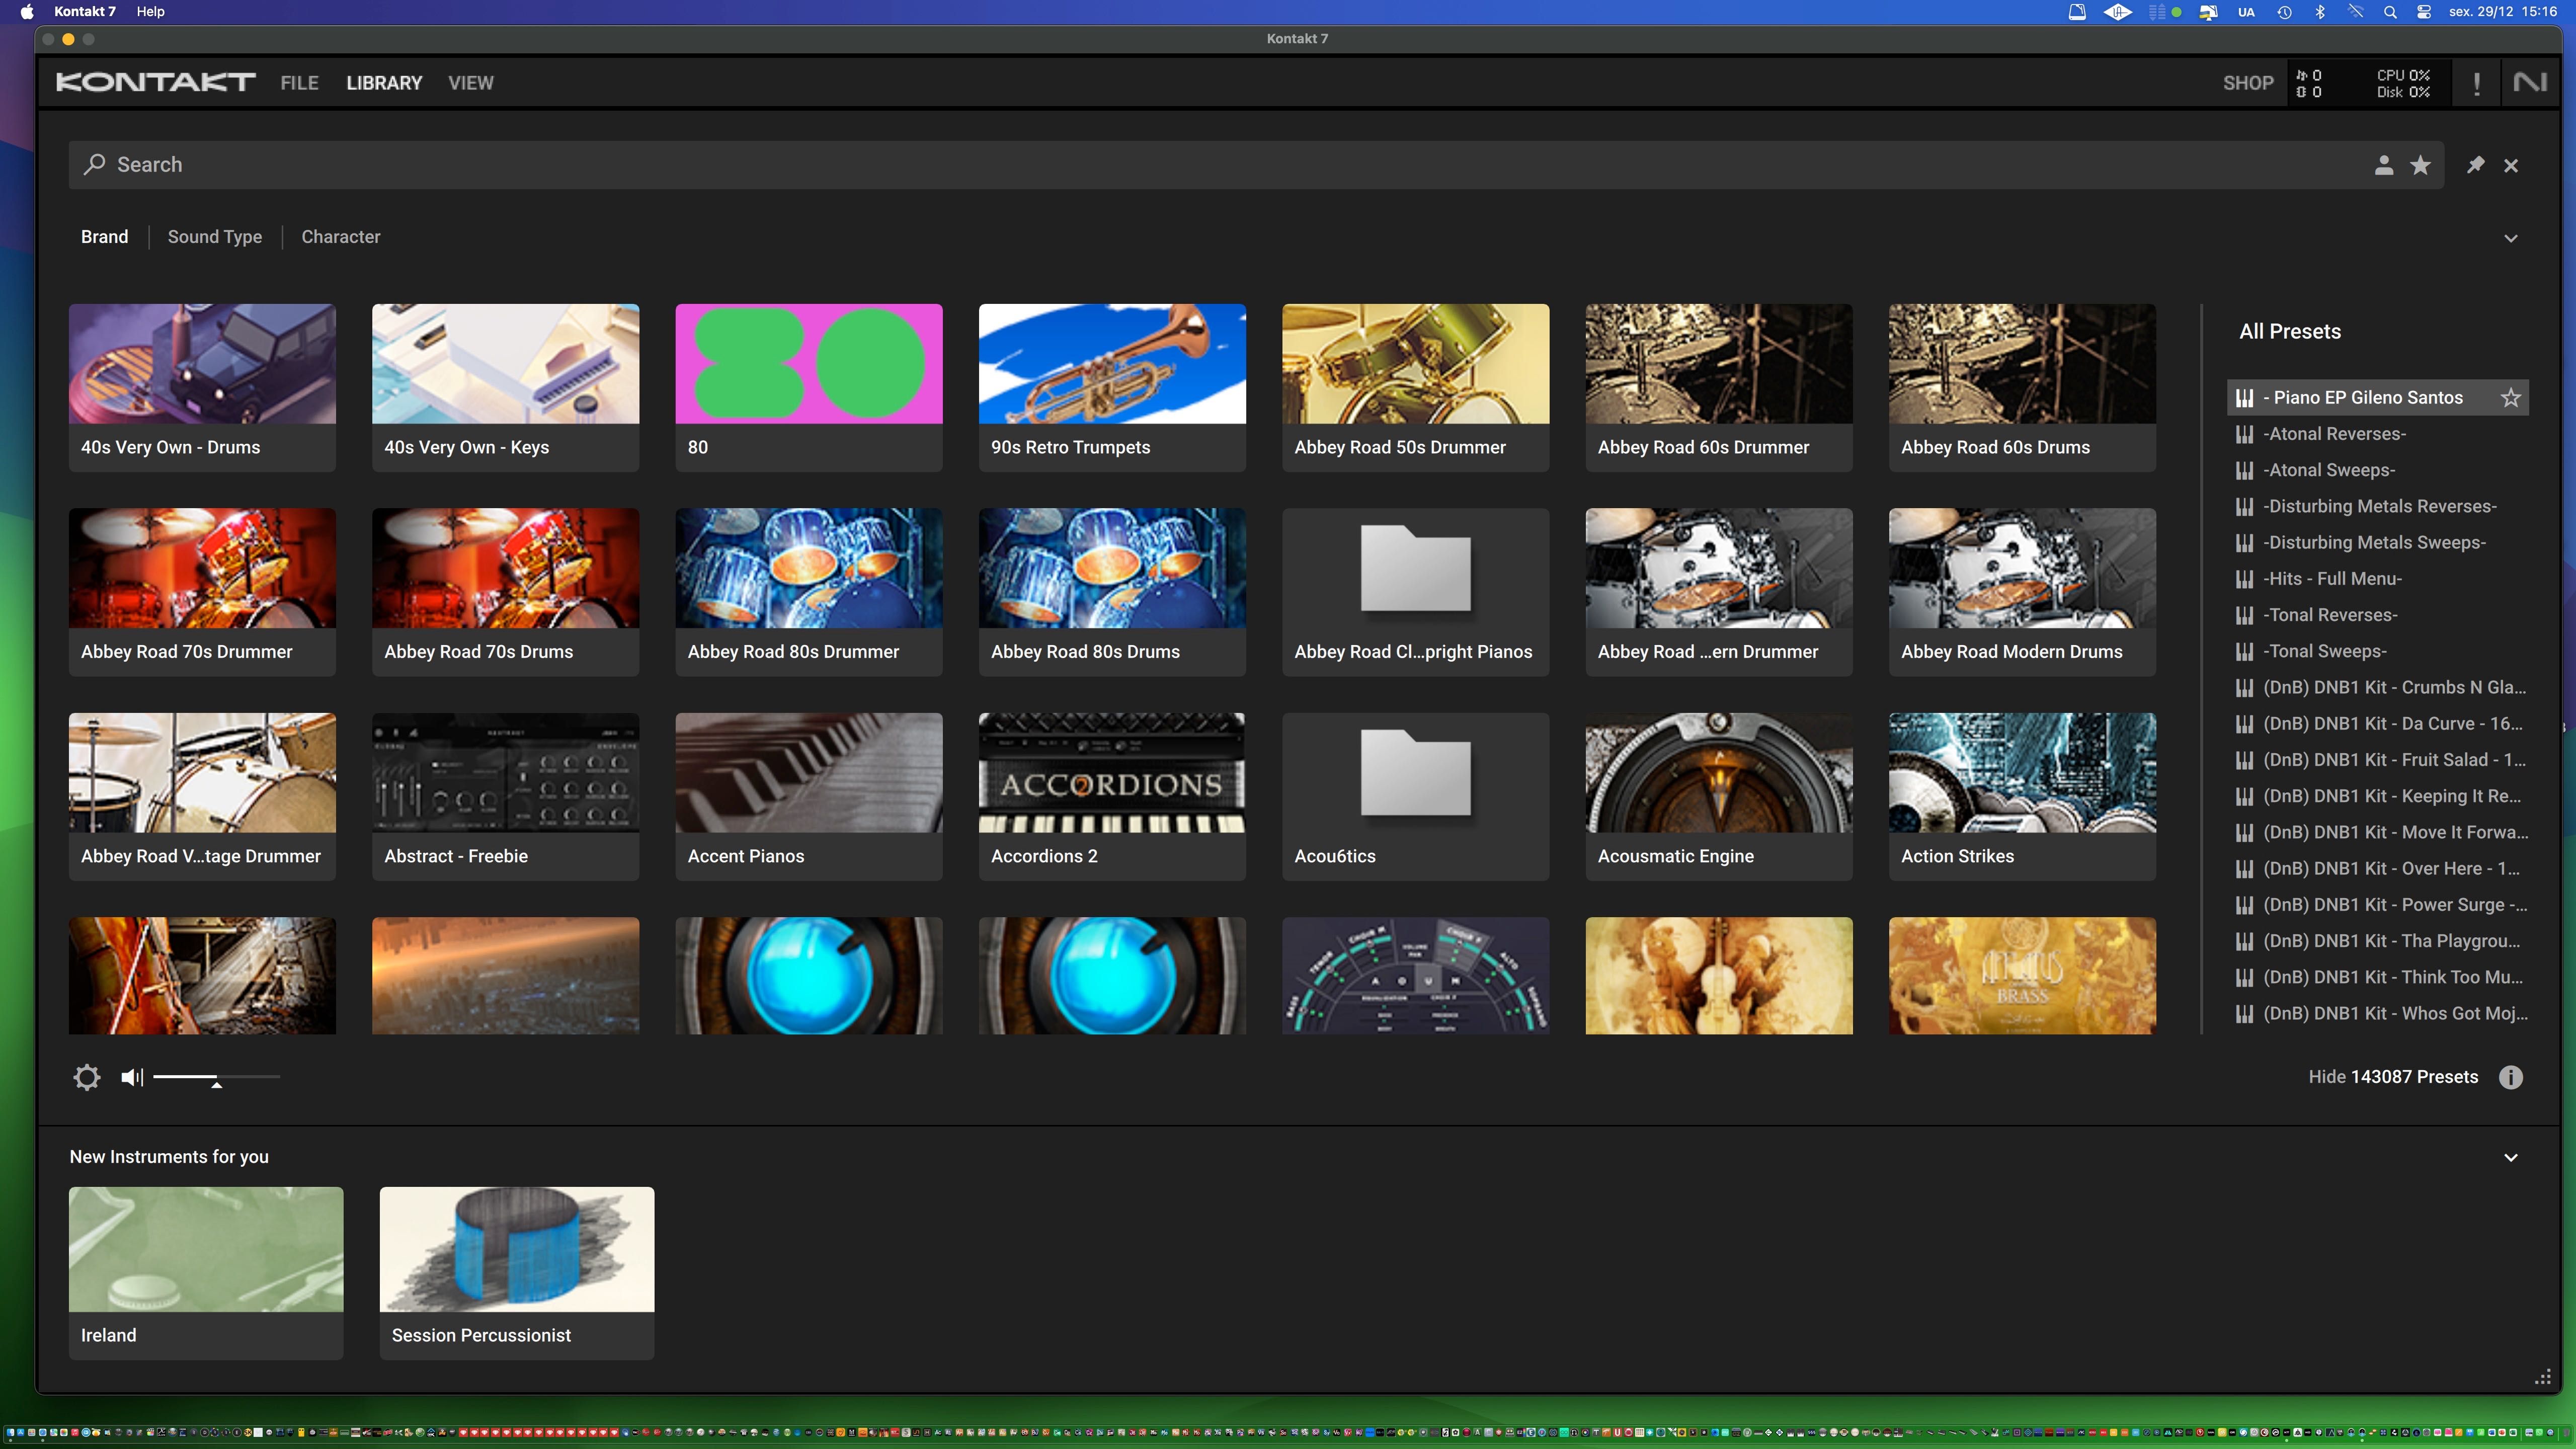The image size is (2576, 1449).
Task: Open Abbey Road Modern Drums library
Action: [2022, 592]
